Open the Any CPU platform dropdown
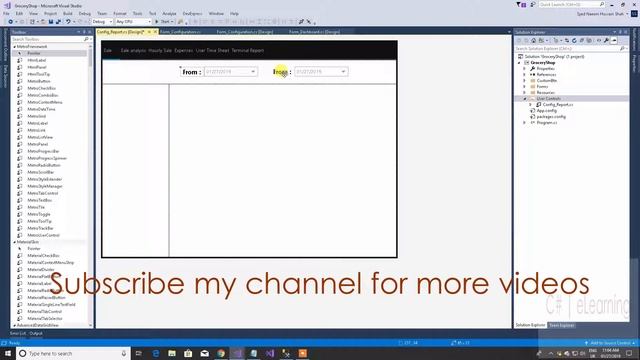 (133, 22)
